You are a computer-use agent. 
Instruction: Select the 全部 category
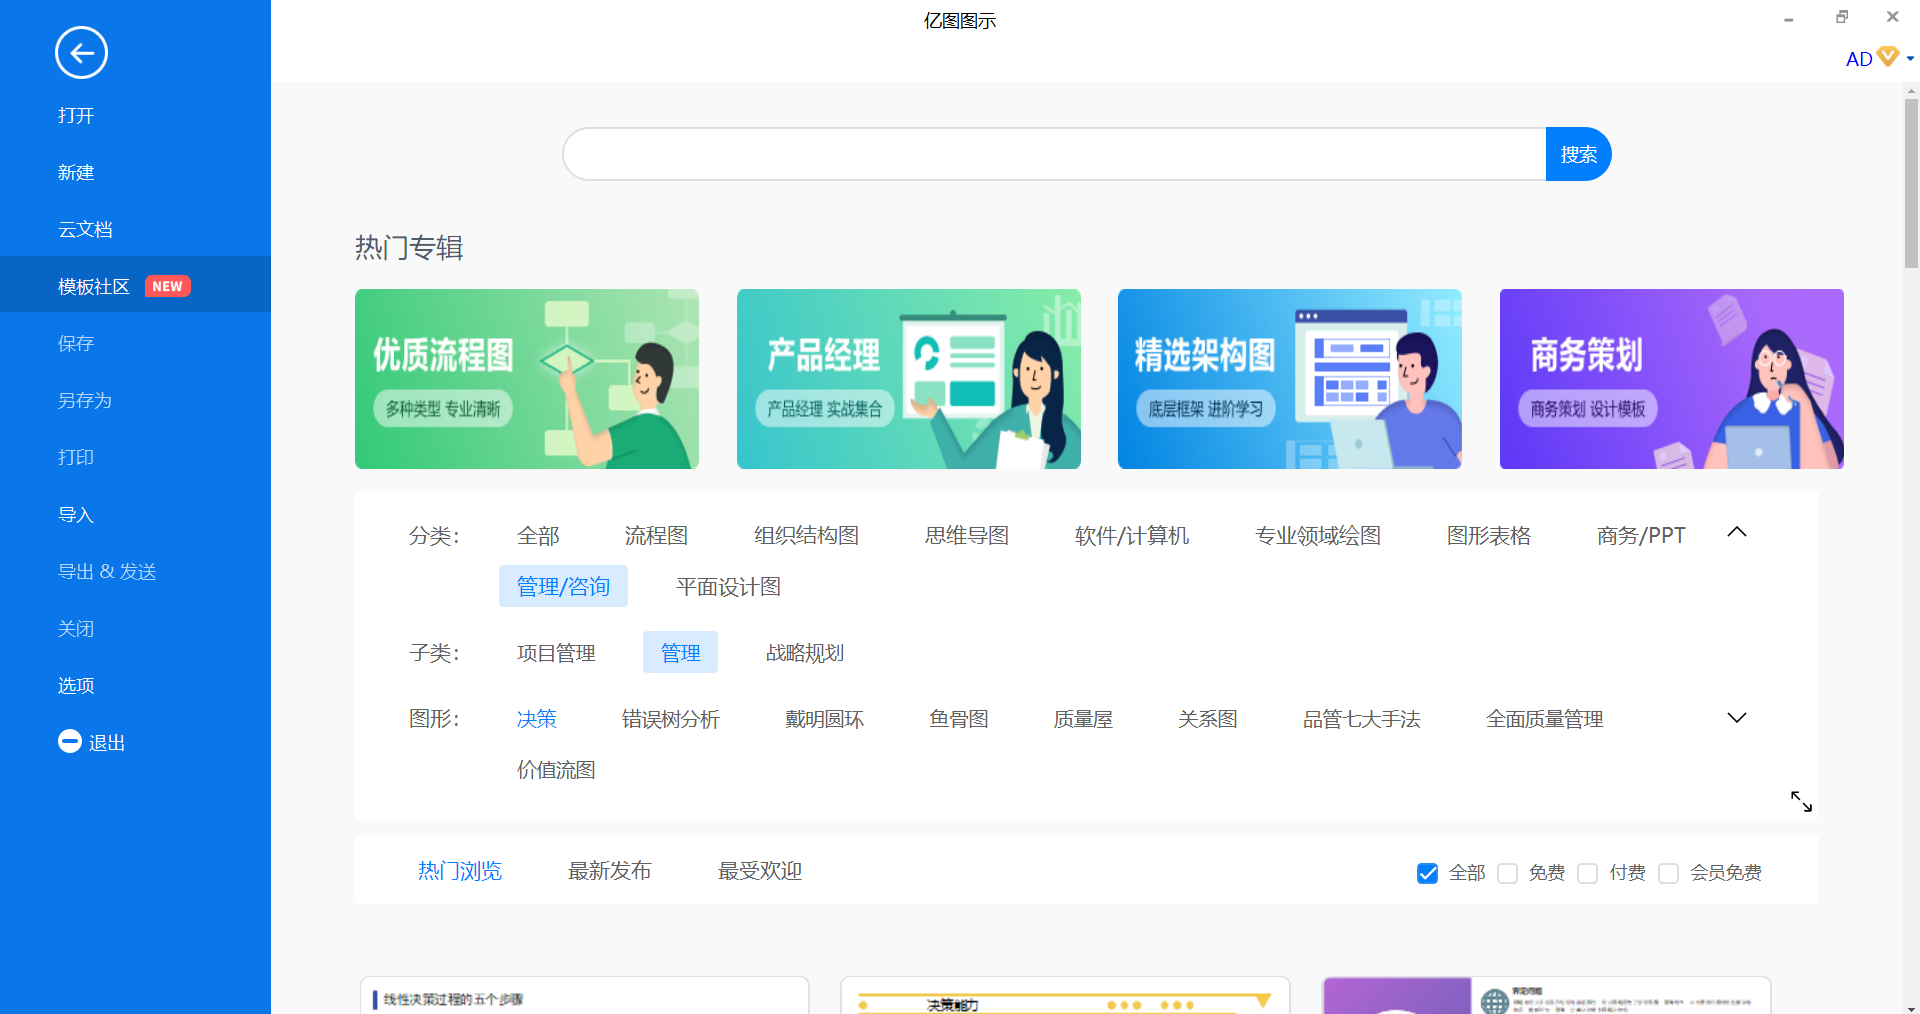[x=538, y=536]
